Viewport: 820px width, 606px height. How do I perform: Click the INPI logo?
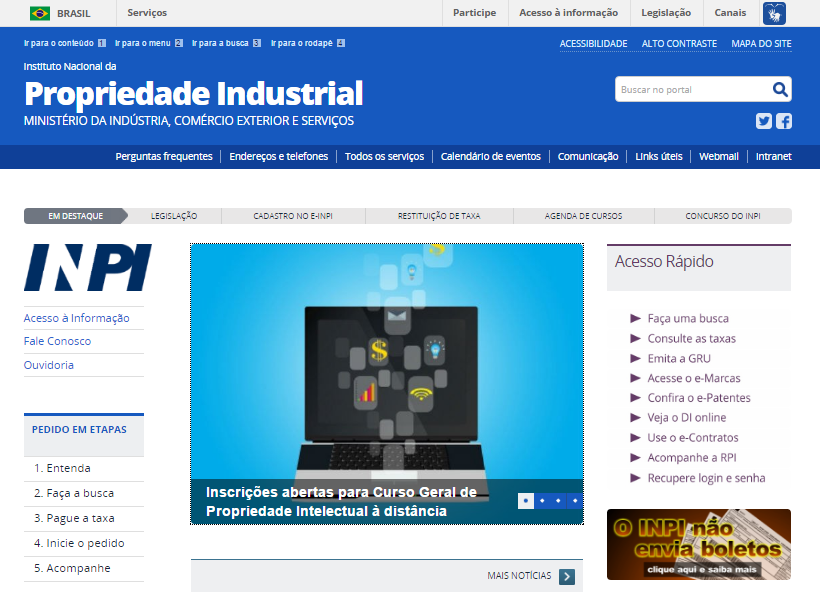pos(87,267)
